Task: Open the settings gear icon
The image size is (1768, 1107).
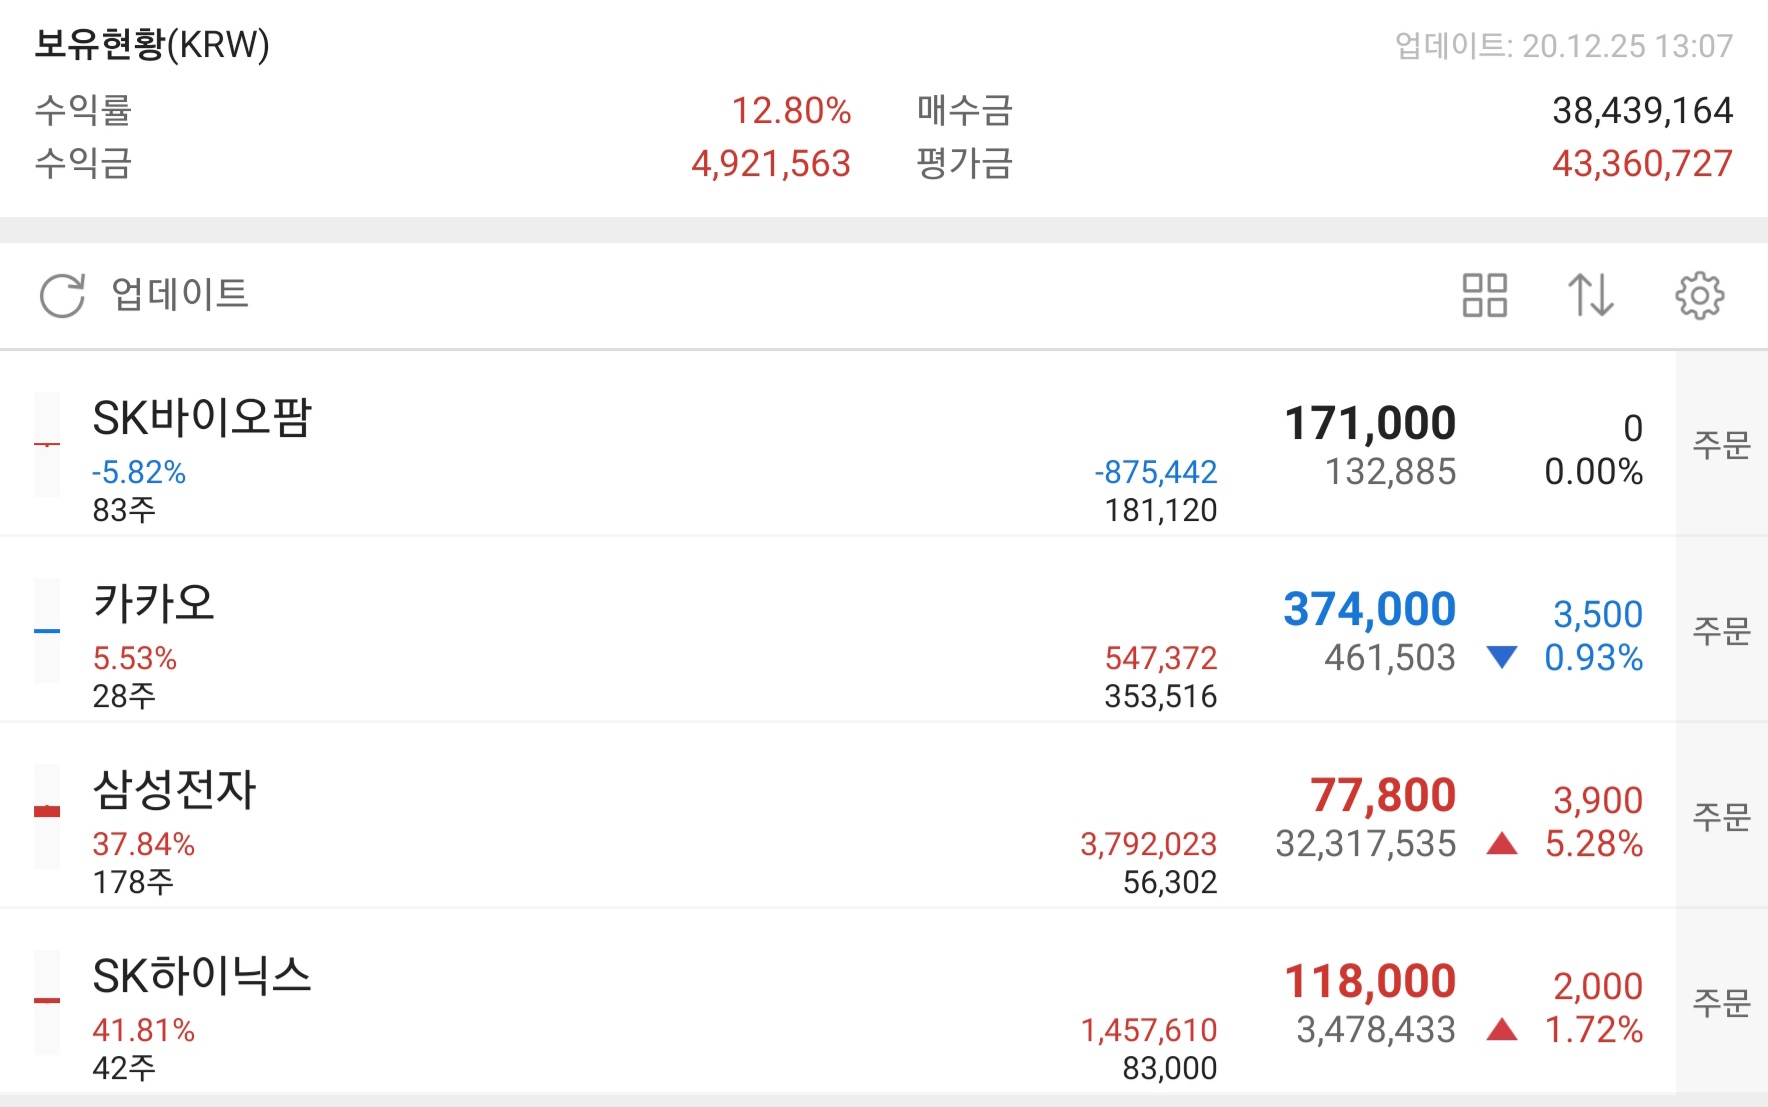Action: coord(1699,296)
